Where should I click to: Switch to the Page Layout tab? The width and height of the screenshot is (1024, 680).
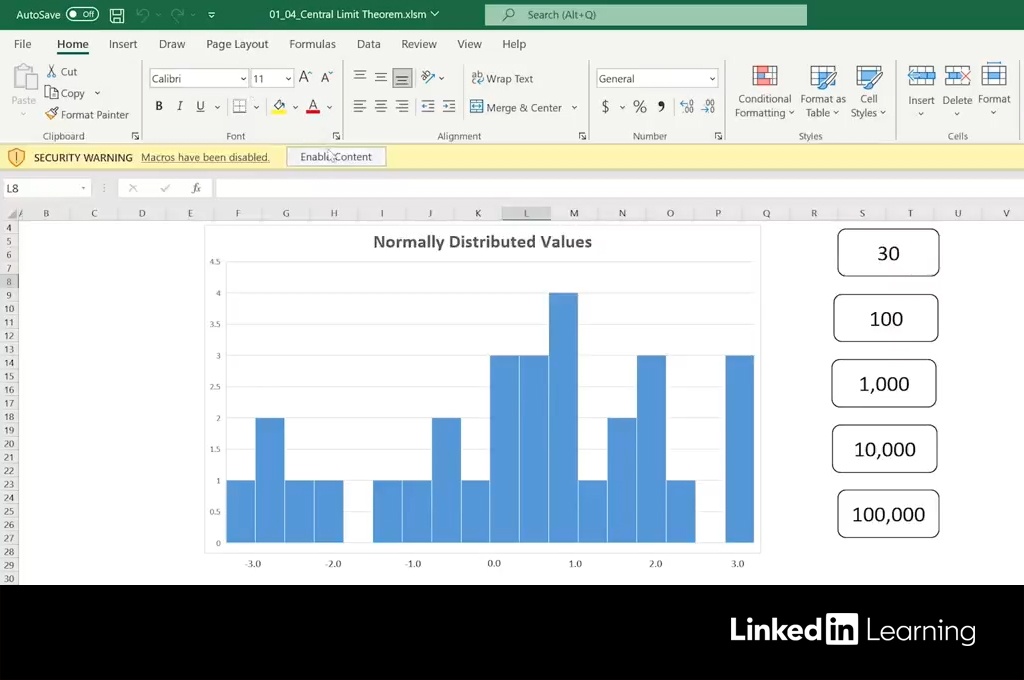(237, 44)
